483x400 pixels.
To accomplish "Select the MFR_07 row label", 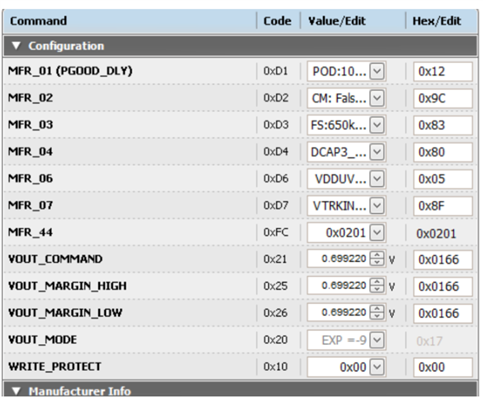I will pos(30,206).
